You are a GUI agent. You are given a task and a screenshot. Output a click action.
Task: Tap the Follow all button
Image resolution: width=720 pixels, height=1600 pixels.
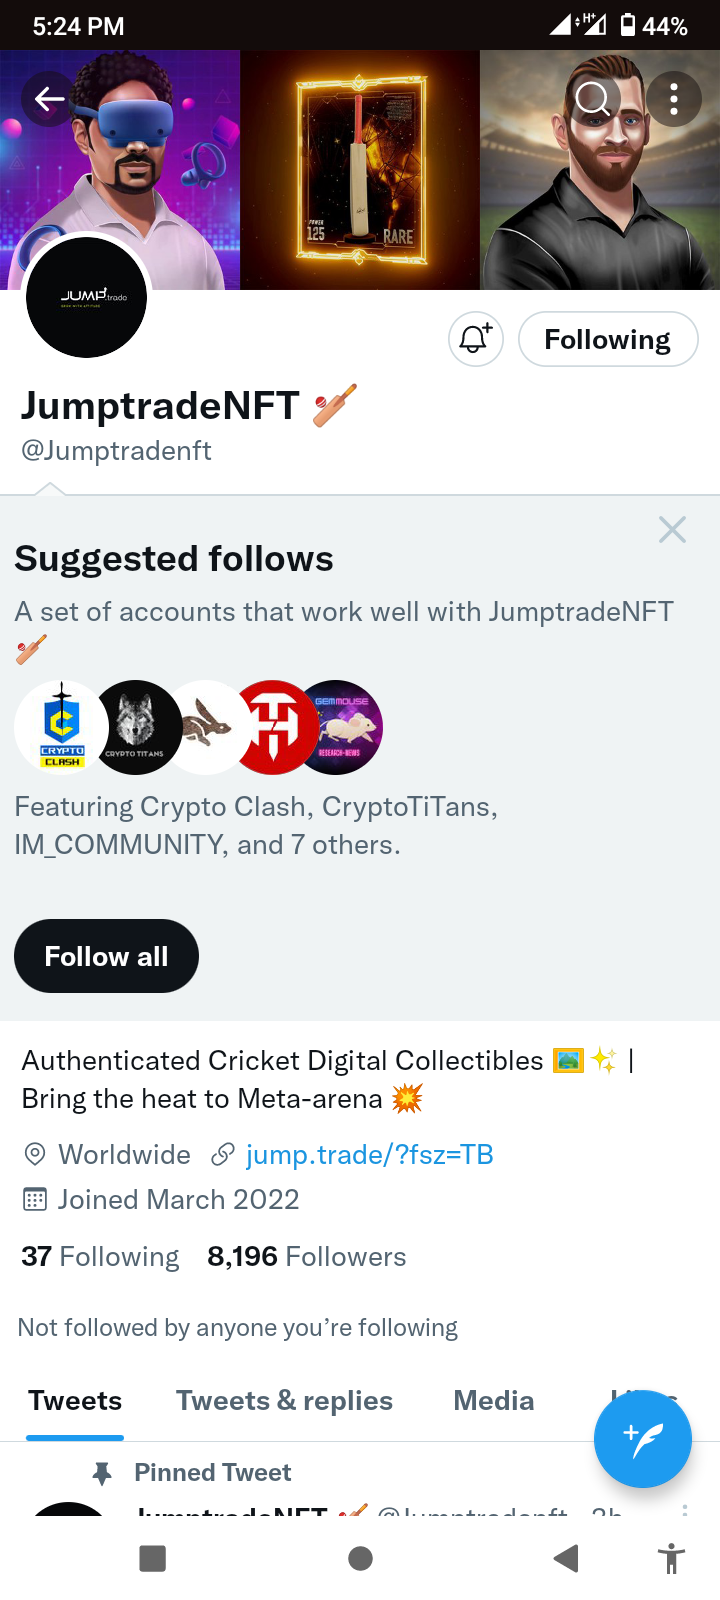click(106, 956)
